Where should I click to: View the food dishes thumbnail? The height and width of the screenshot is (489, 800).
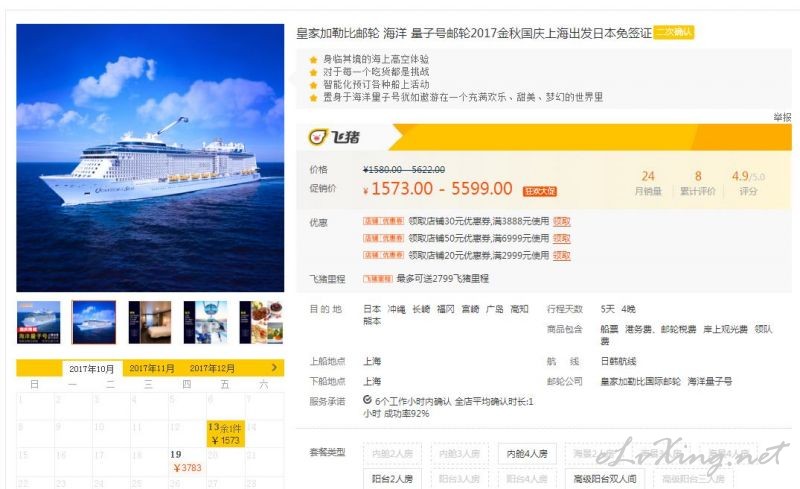click(261, 322)
